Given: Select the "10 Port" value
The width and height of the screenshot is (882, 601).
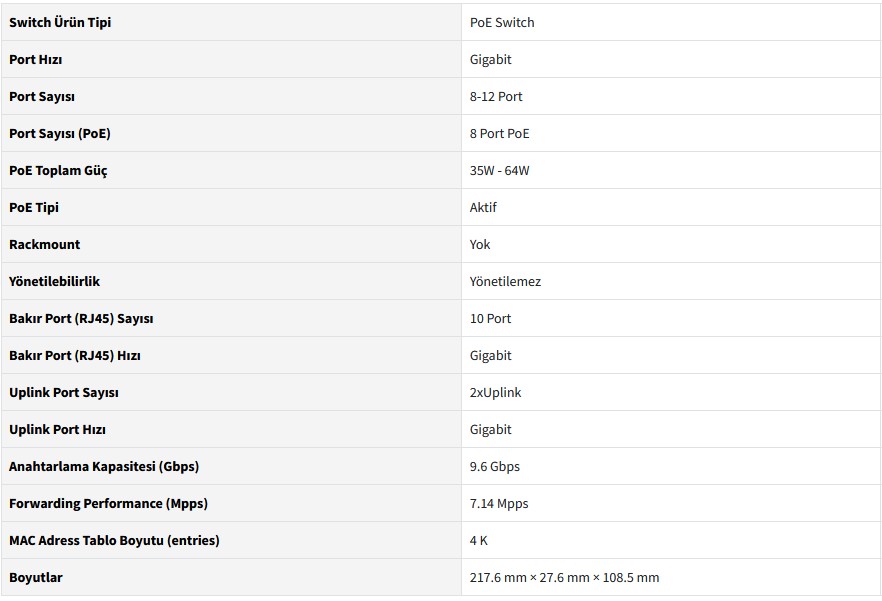Looking at the screenshot, I should [x=490, y=318].
